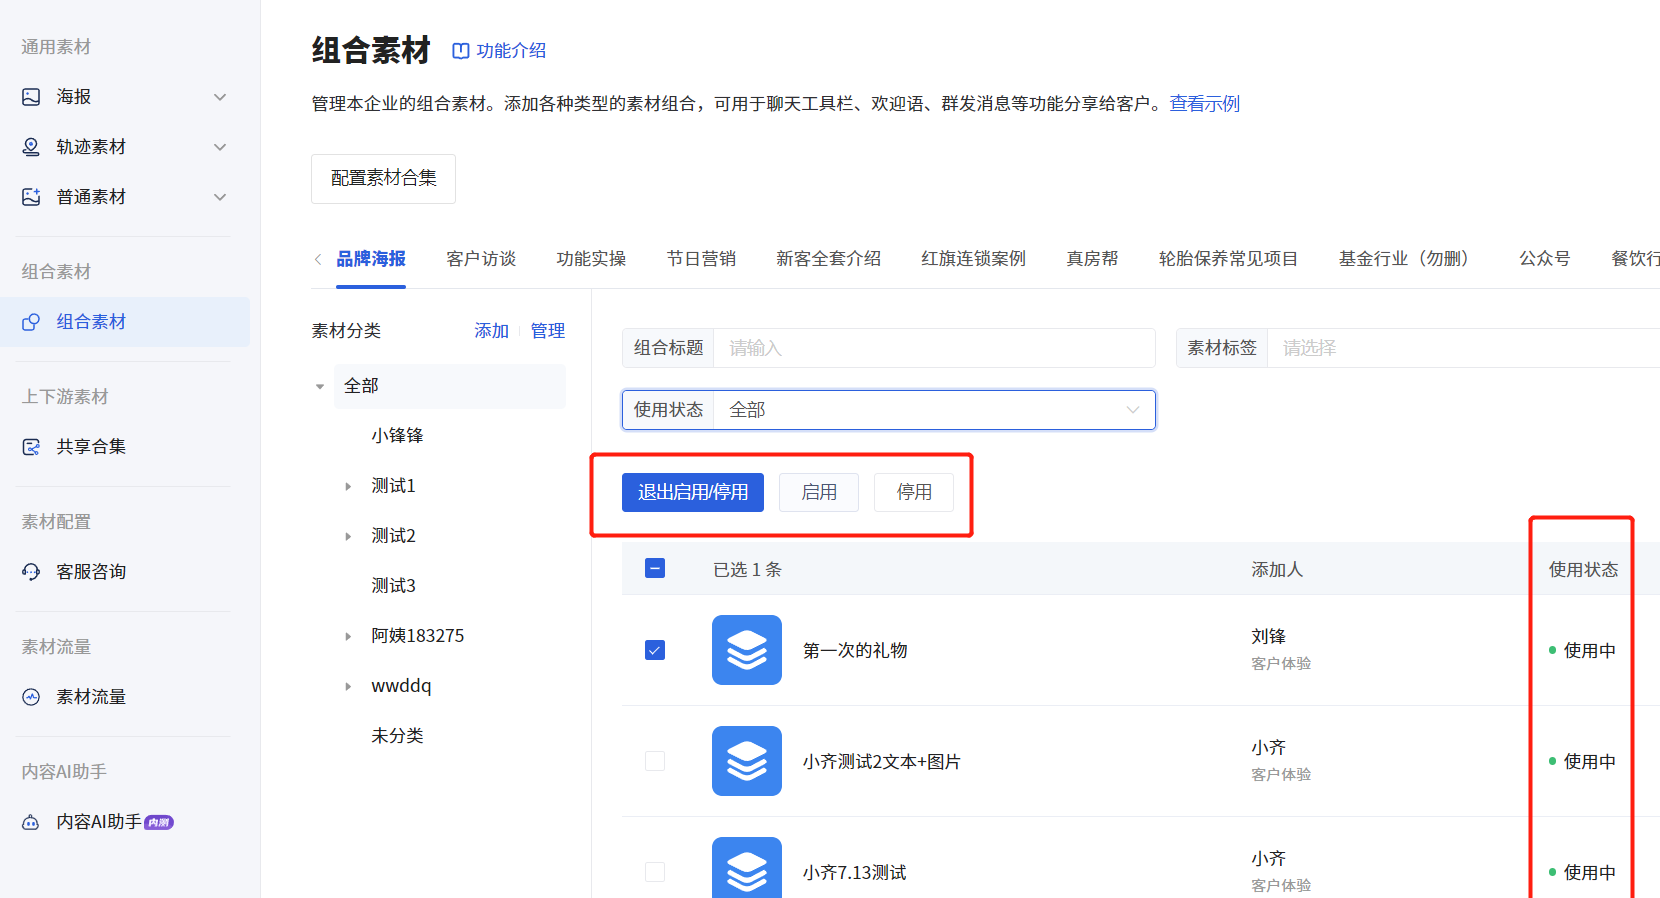Expand the 普通素材 menu chevron
The width and height of the screenshot is (1660, 898).
[220, 197]
